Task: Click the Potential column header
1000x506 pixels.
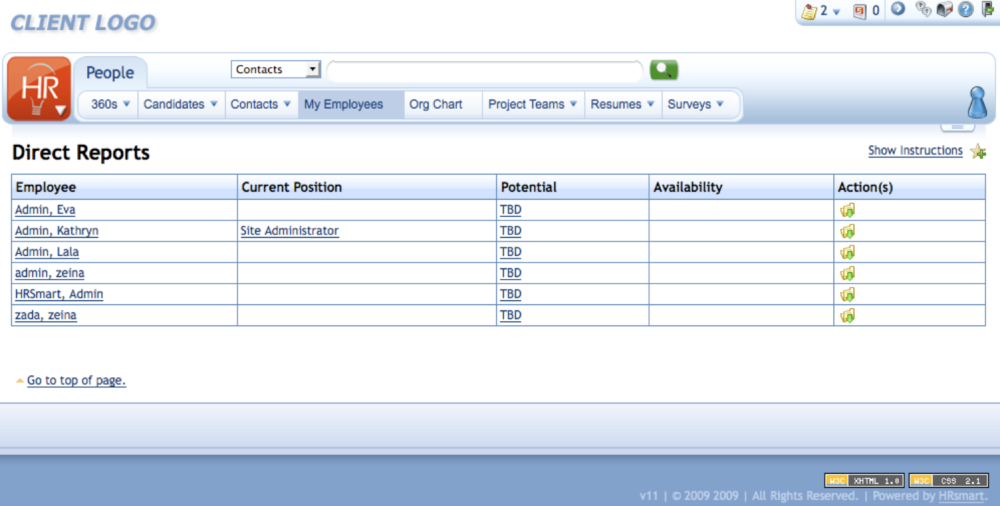Action: pyautogui.click(x=573, y=187)
